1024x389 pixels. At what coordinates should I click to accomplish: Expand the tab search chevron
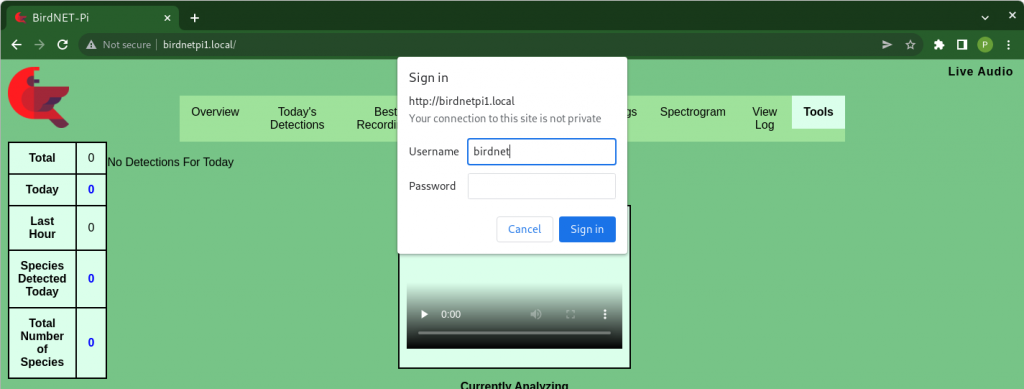click(985, 17)
